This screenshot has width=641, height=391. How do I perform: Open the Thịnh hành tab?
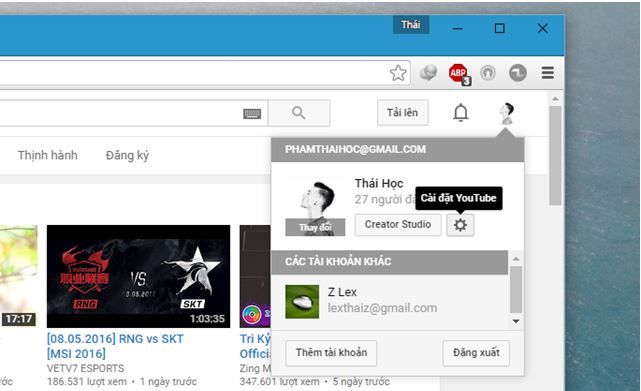pyautogui.click(x=47, y=155)
